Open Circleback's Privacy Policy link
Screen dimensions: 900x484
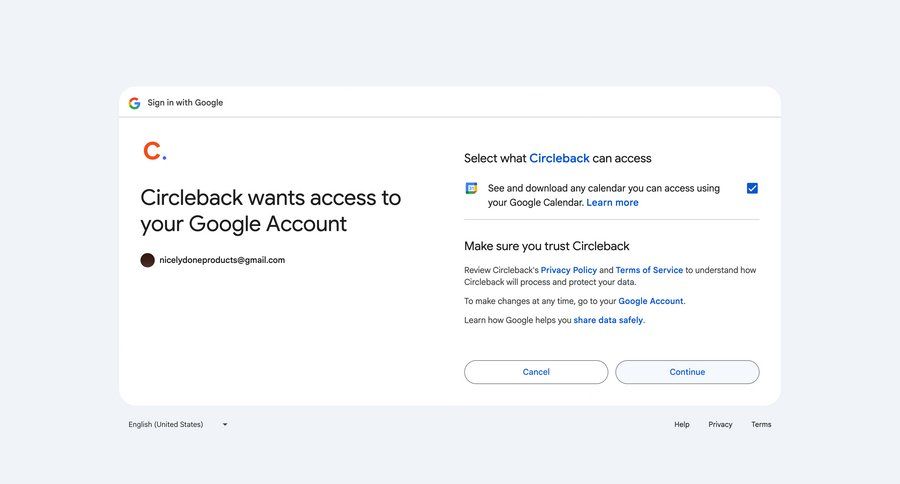[x=569, y=270]
